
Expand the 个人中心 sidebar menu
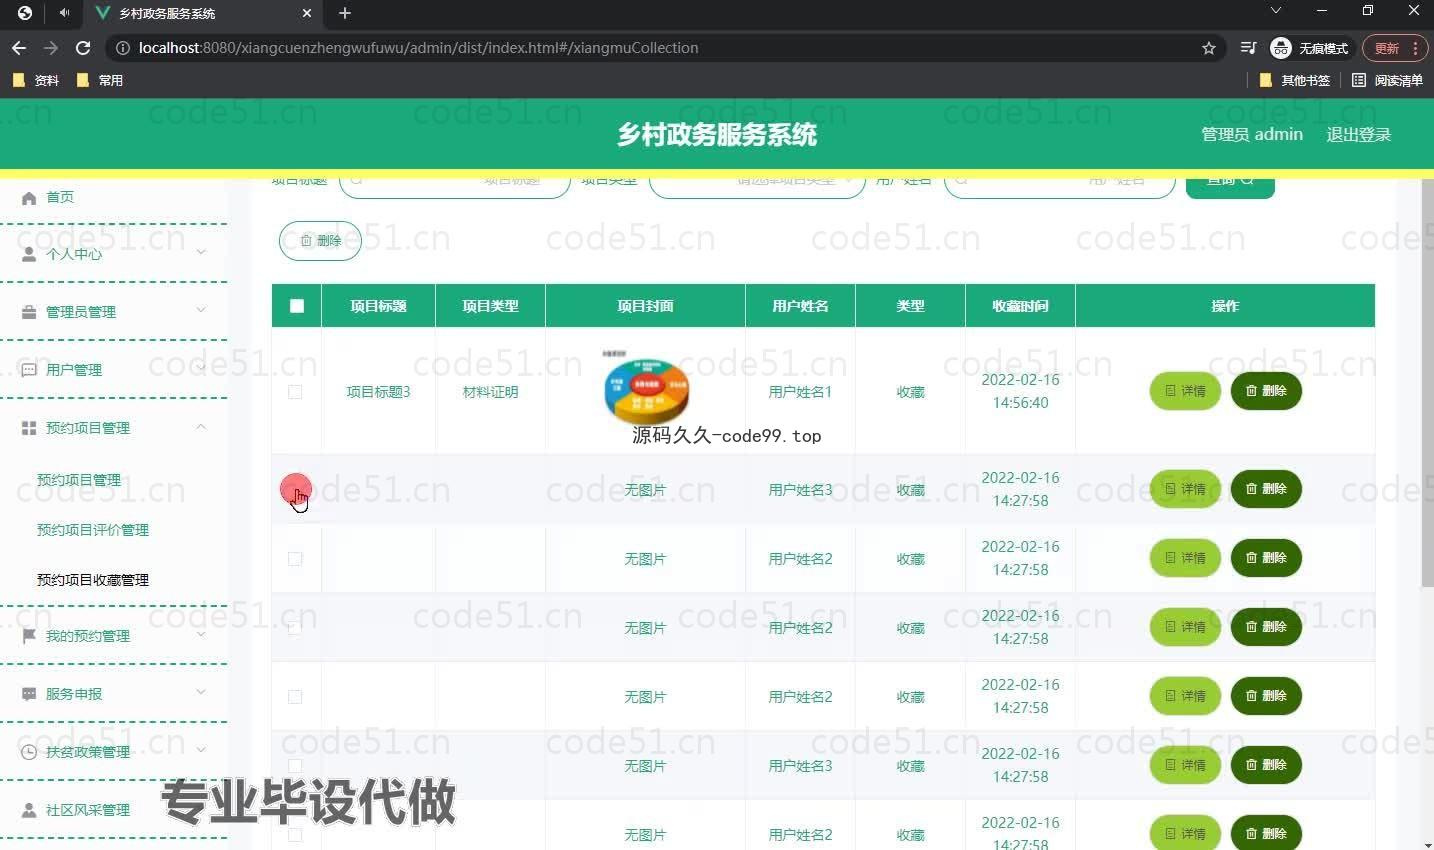113,254
